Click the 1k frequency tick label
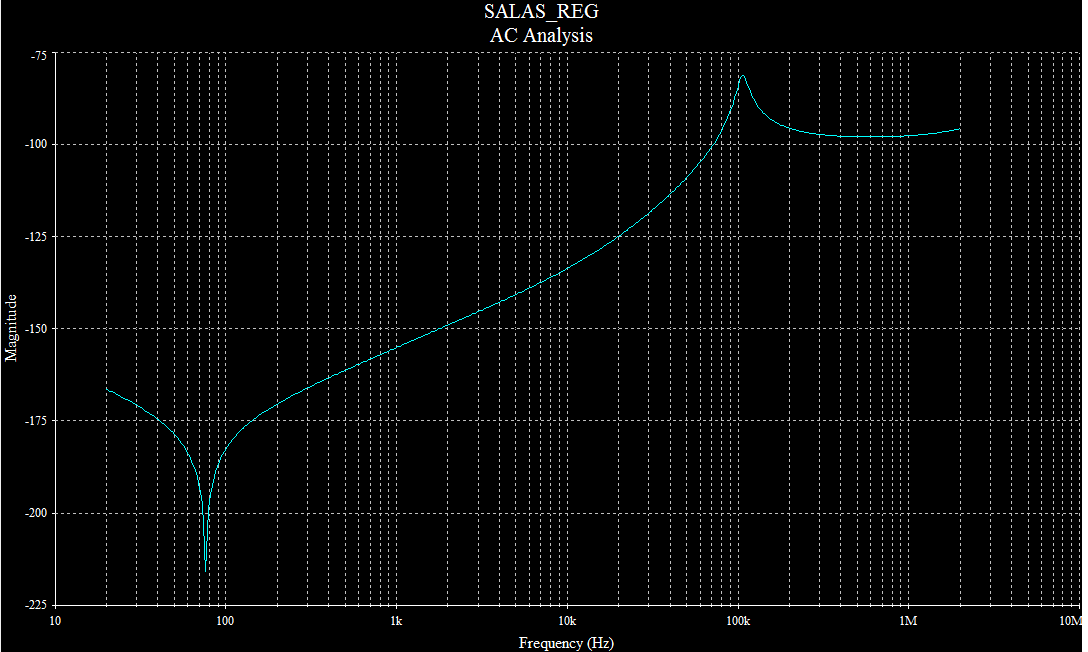 (x=396, y=621)
